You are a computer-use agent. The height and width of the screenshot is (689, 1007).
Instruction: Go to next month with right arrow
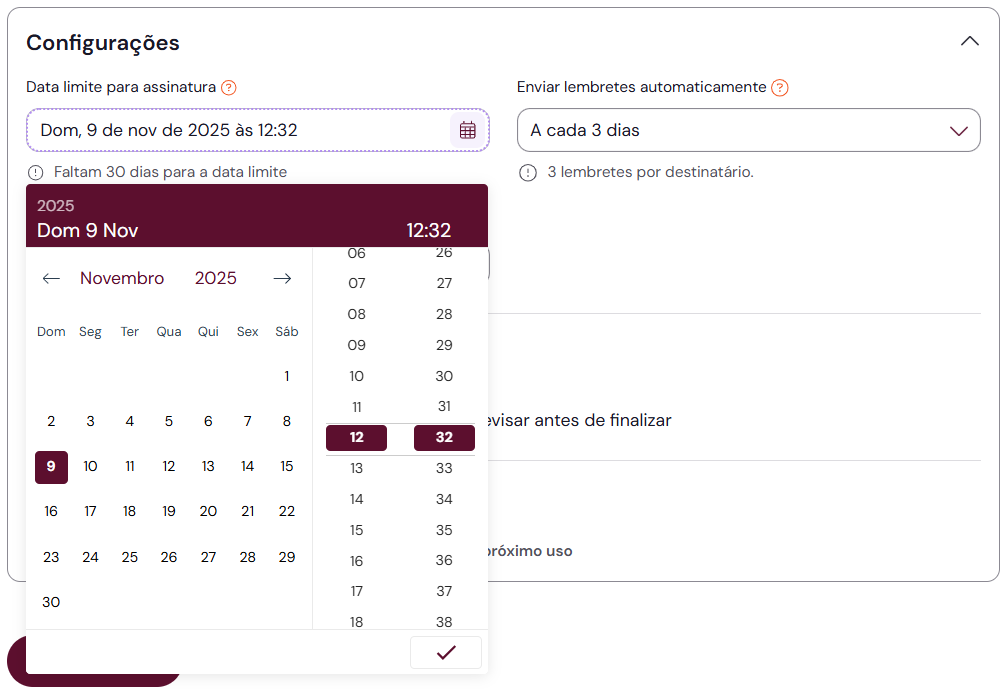coord(282,279)
